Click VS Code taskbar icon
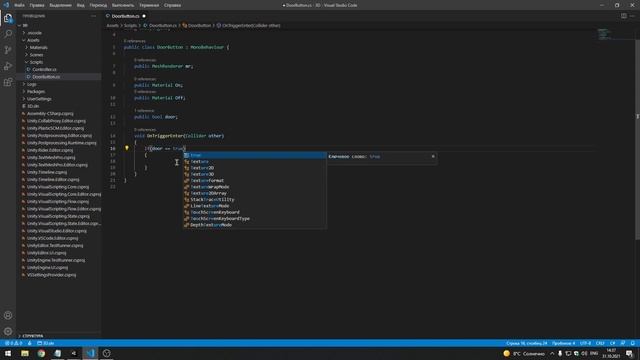640x360 pixels. tap(90, 353)
